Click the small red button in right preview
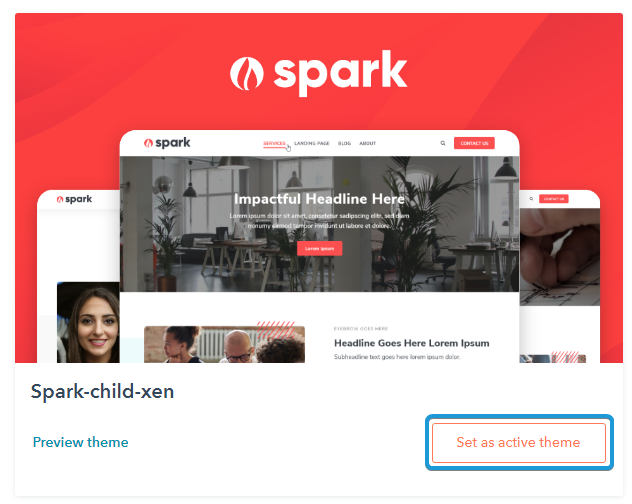The width and height of the screenshot is (632, 504). pyautogui.click(x=554, y=199)
